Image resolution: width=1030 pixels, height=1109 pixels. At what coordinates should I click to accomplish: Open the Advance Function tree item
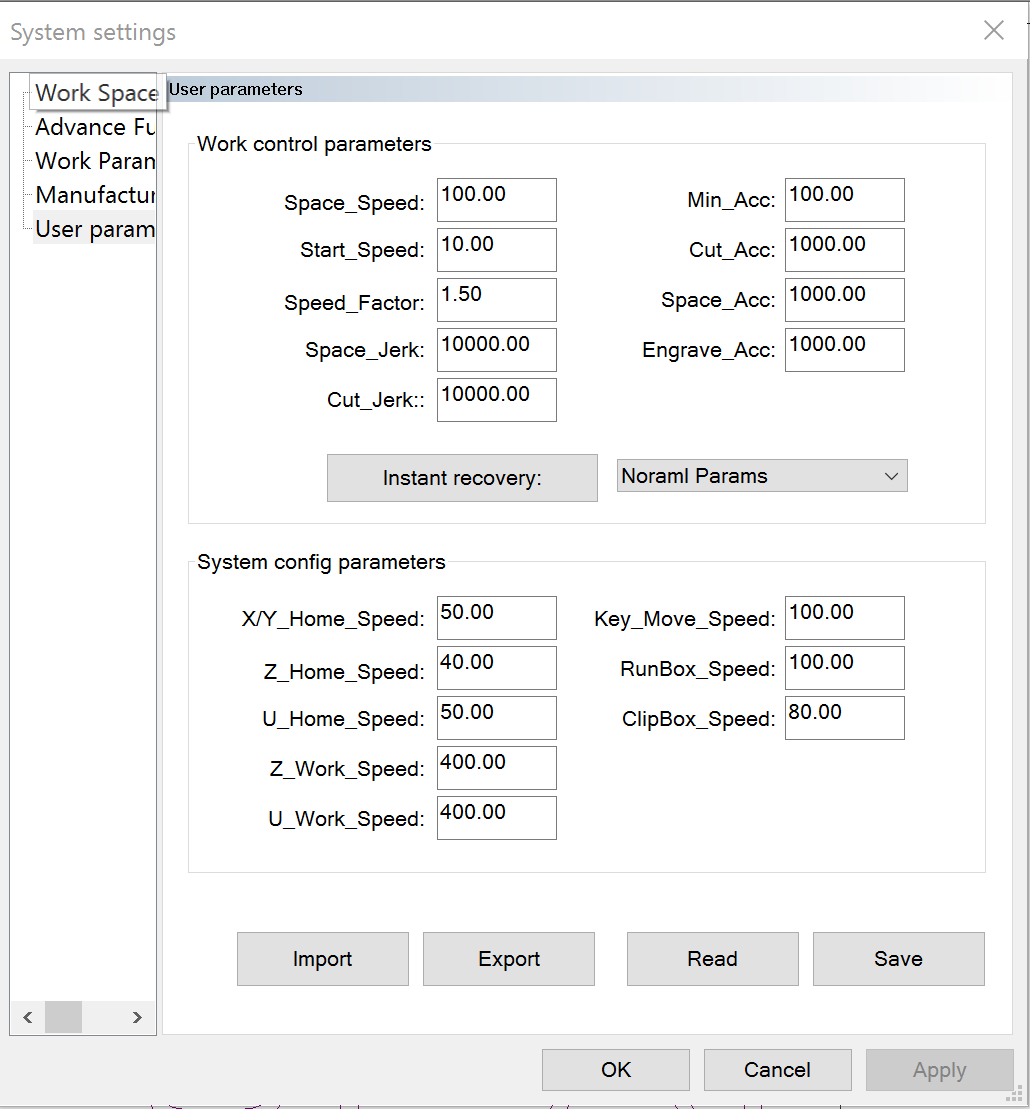(x=95, y=127)
